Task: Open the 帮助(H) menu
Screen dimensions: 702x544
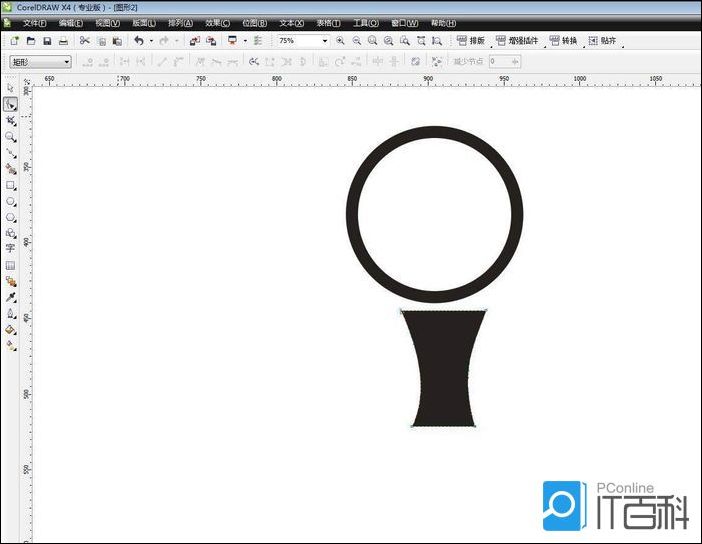Action: click(443, 23)
